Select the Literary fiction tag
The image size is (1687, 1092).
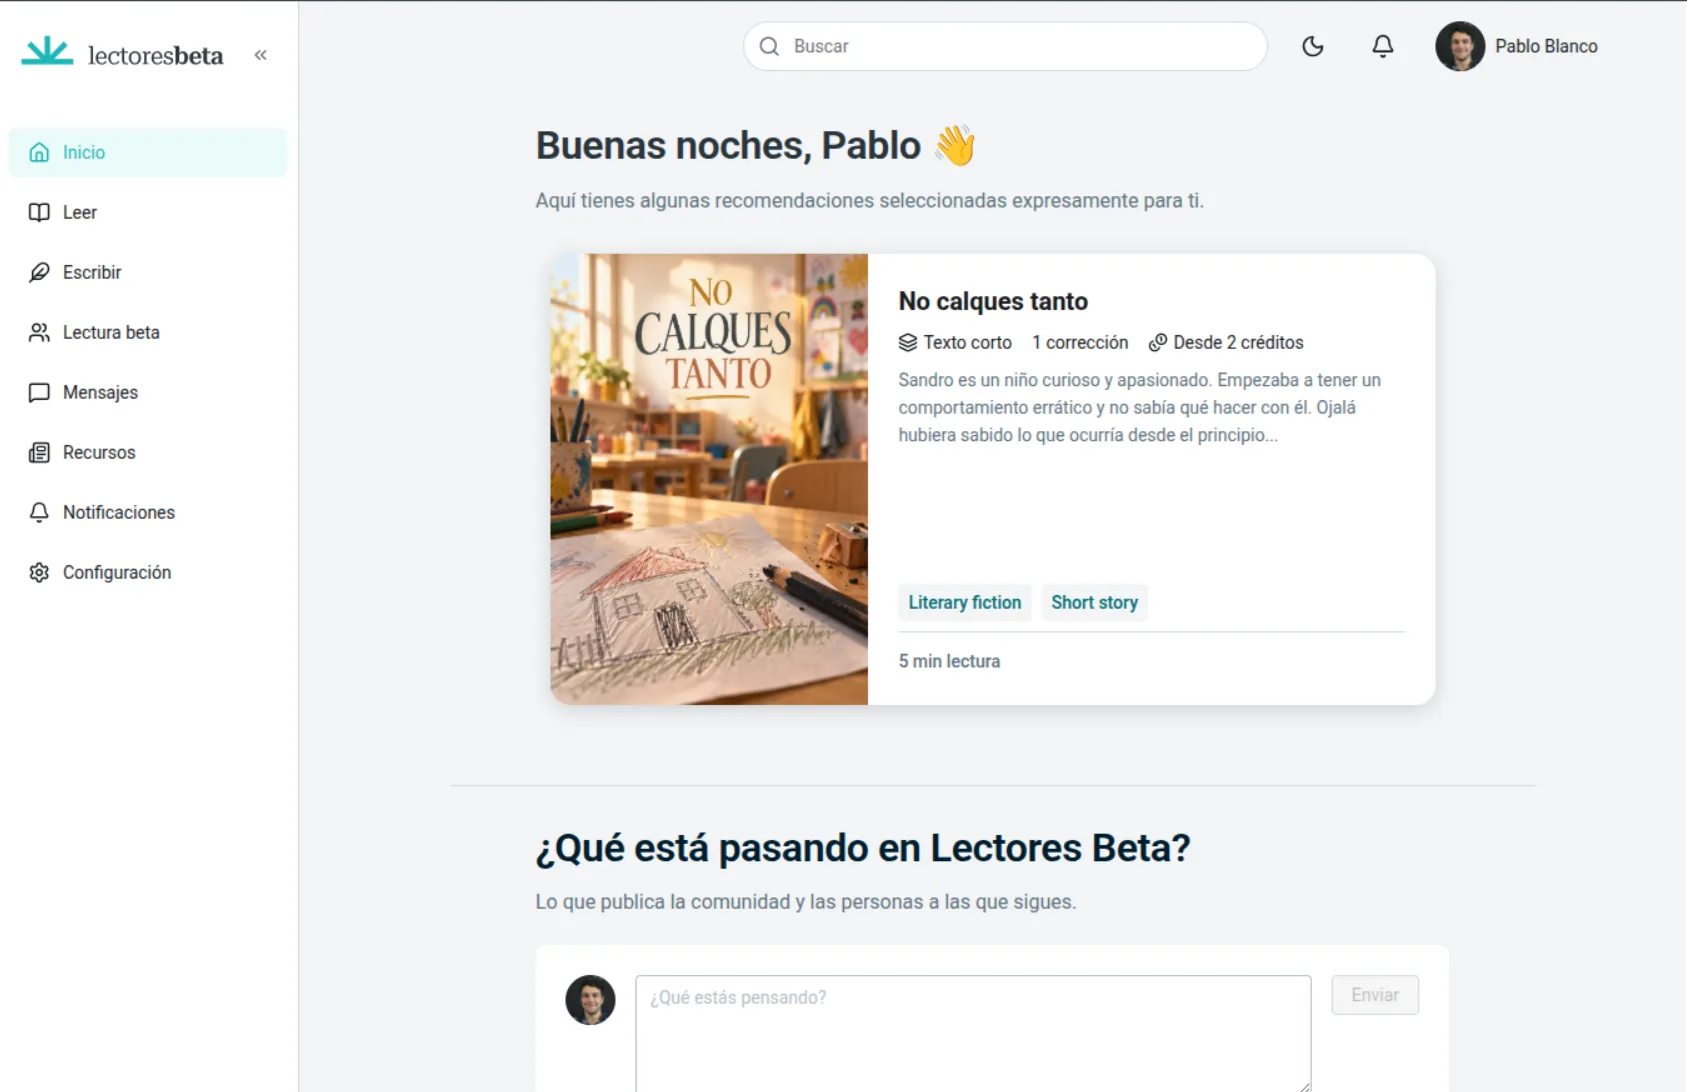[965, 603]
